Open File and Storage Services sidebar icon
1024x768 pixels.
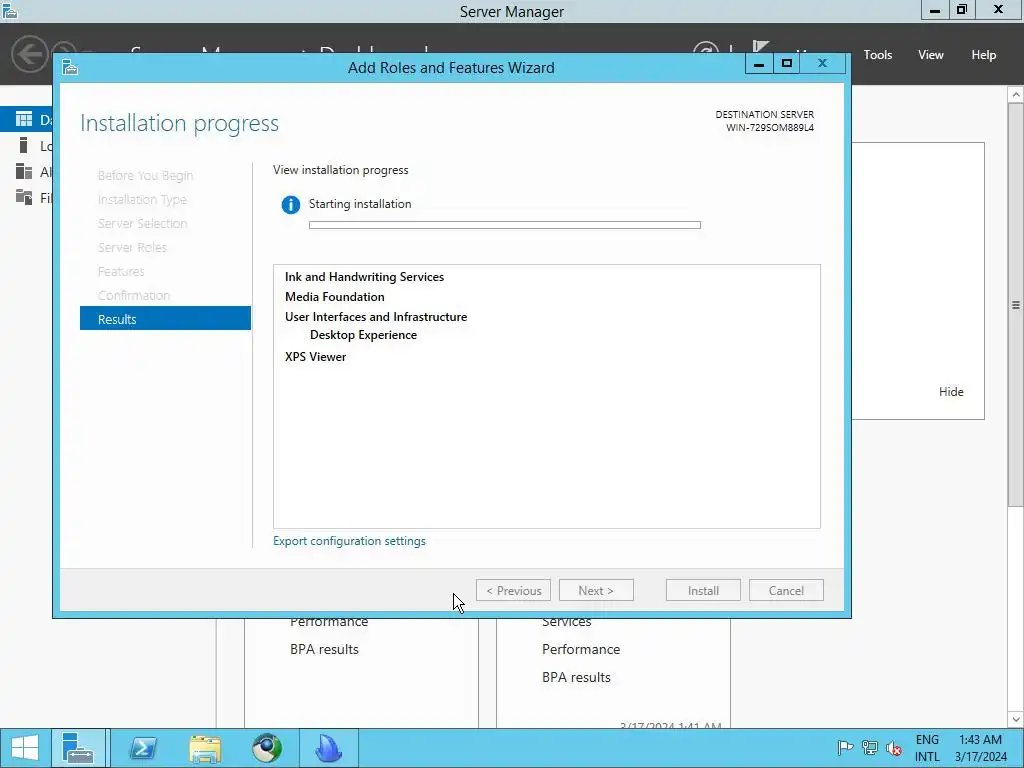[x=24, y=197]
